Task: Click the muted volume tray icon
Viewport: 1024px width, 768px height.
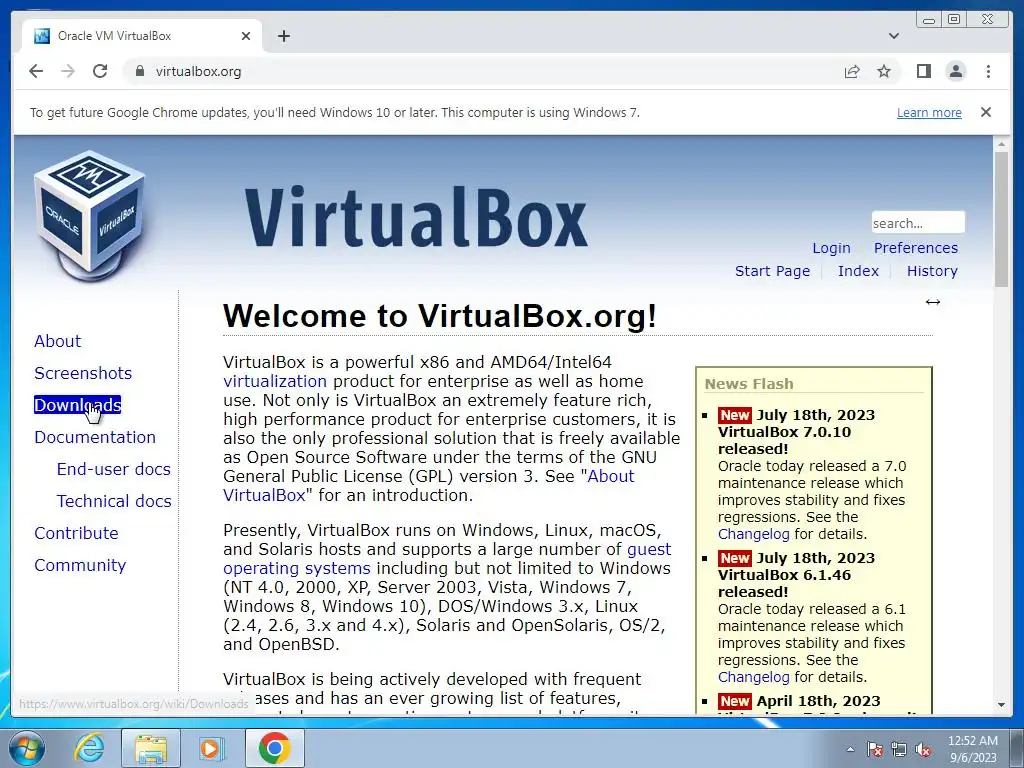Action: coord(923,749)
